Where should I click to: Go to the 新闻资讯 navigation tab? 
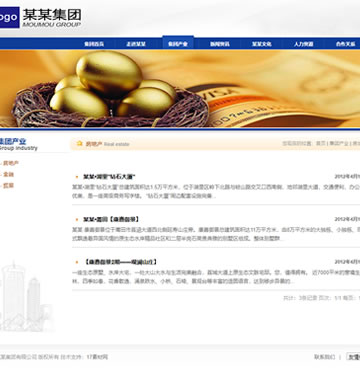220,44
